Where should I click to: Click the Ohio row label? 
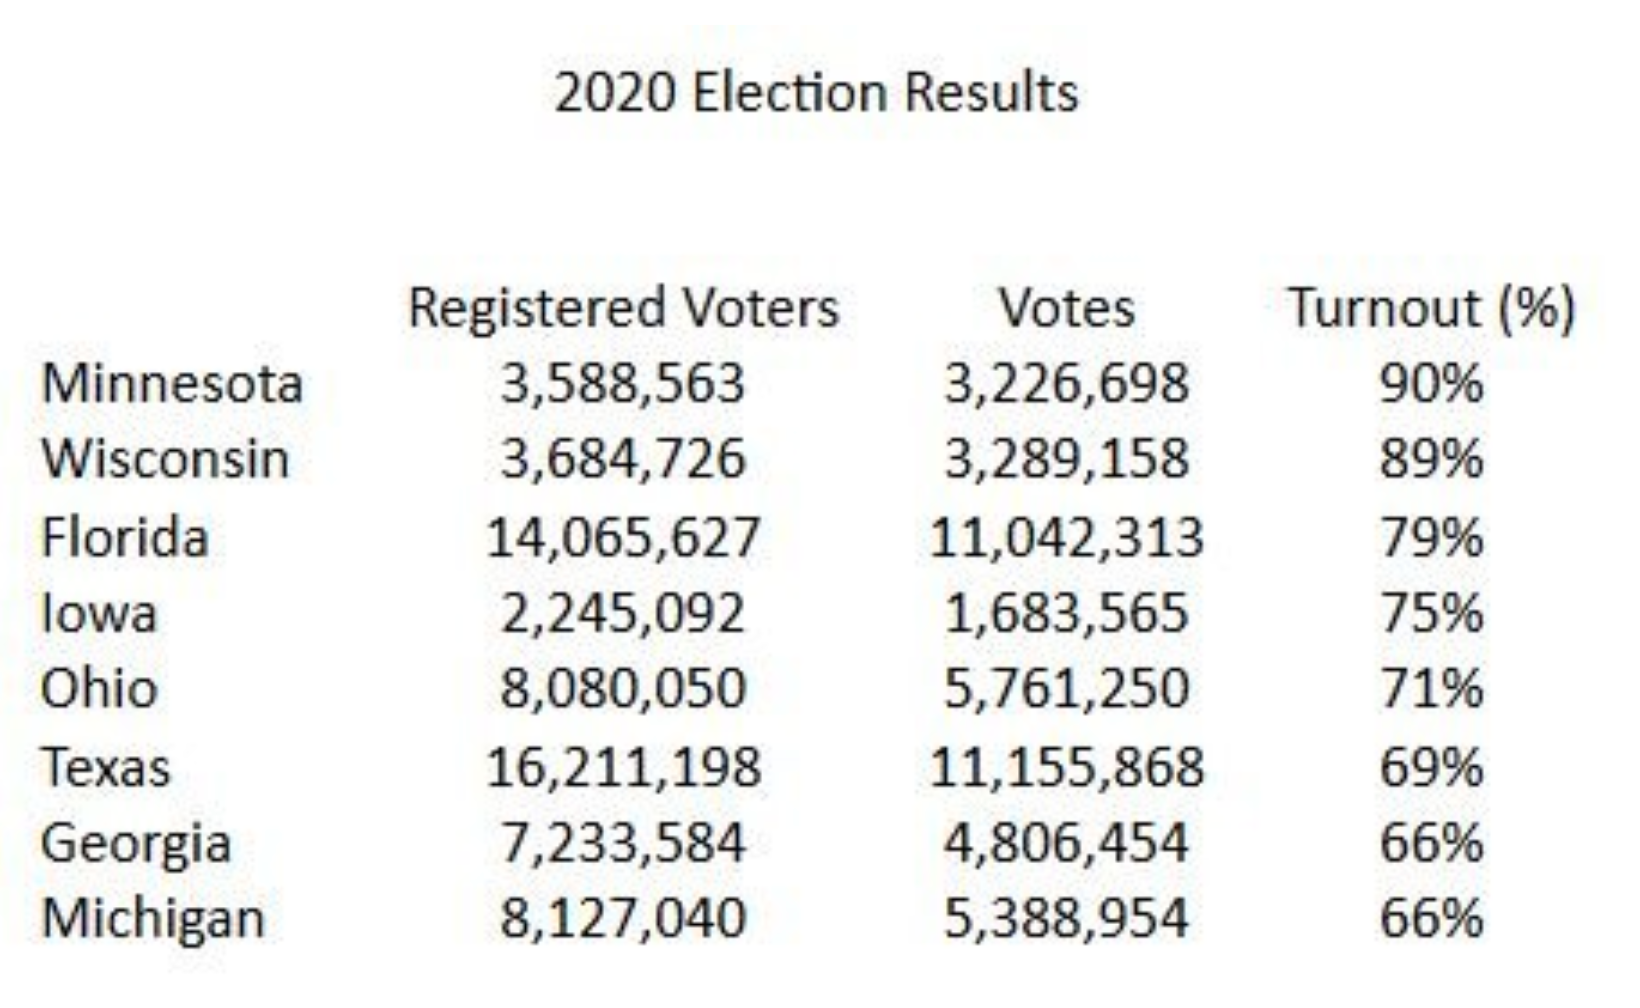99,689
